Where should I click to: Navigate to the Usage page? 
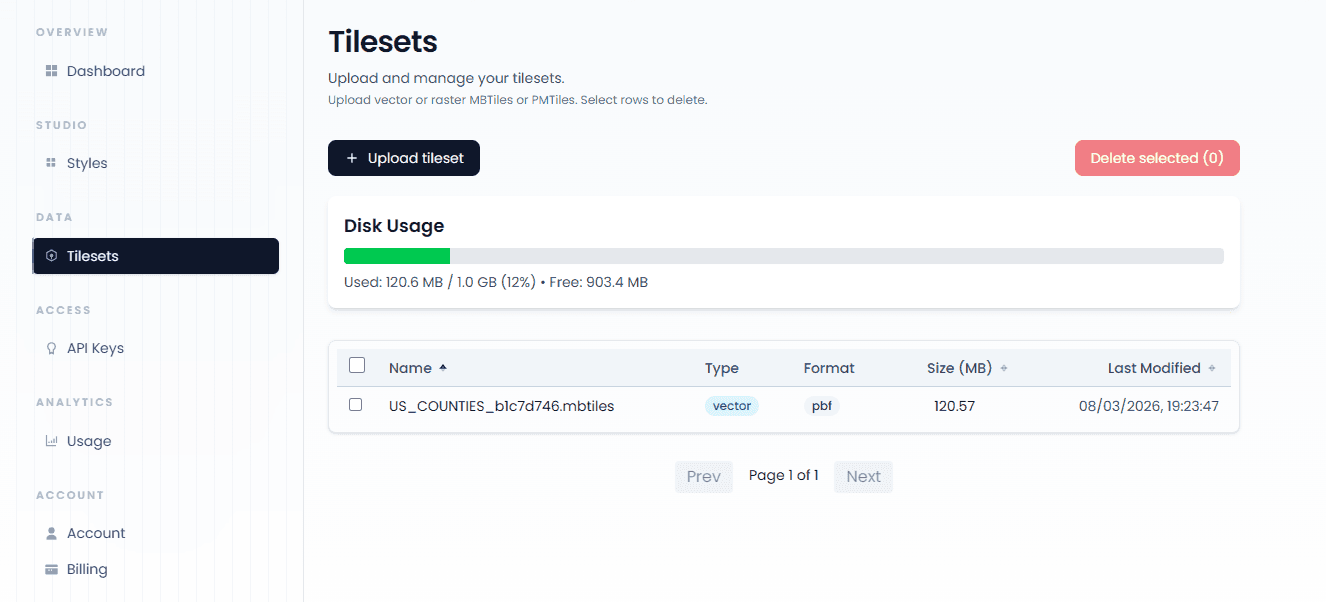click(89, 440)
